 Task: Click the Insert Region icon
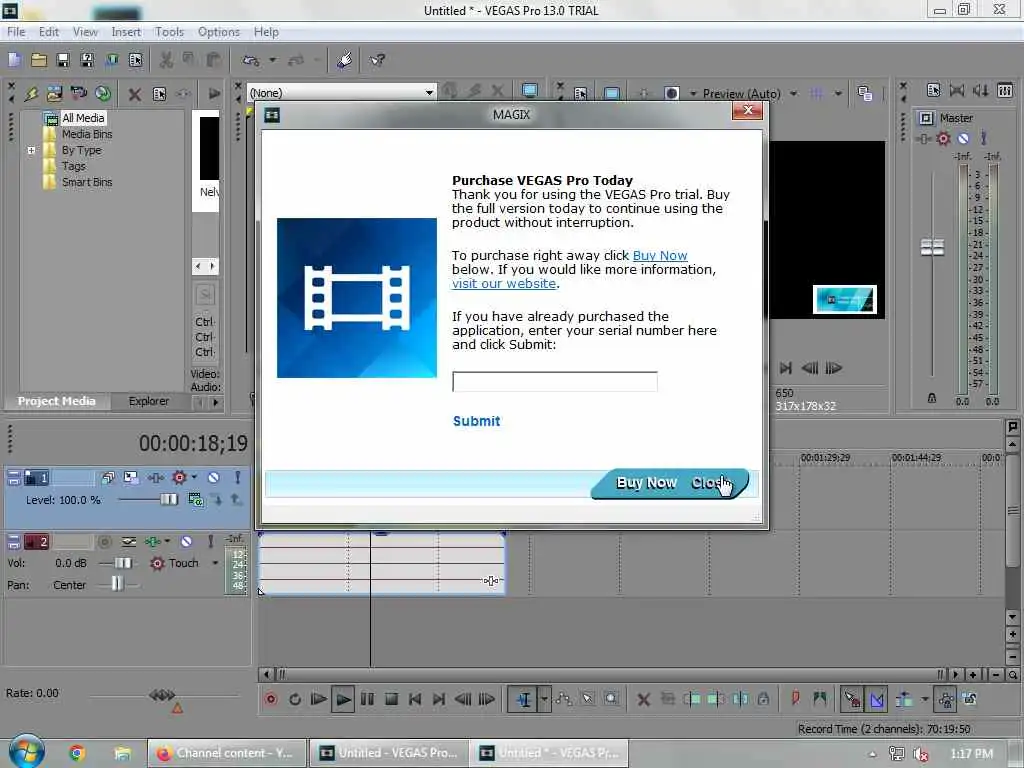point(820,699)
